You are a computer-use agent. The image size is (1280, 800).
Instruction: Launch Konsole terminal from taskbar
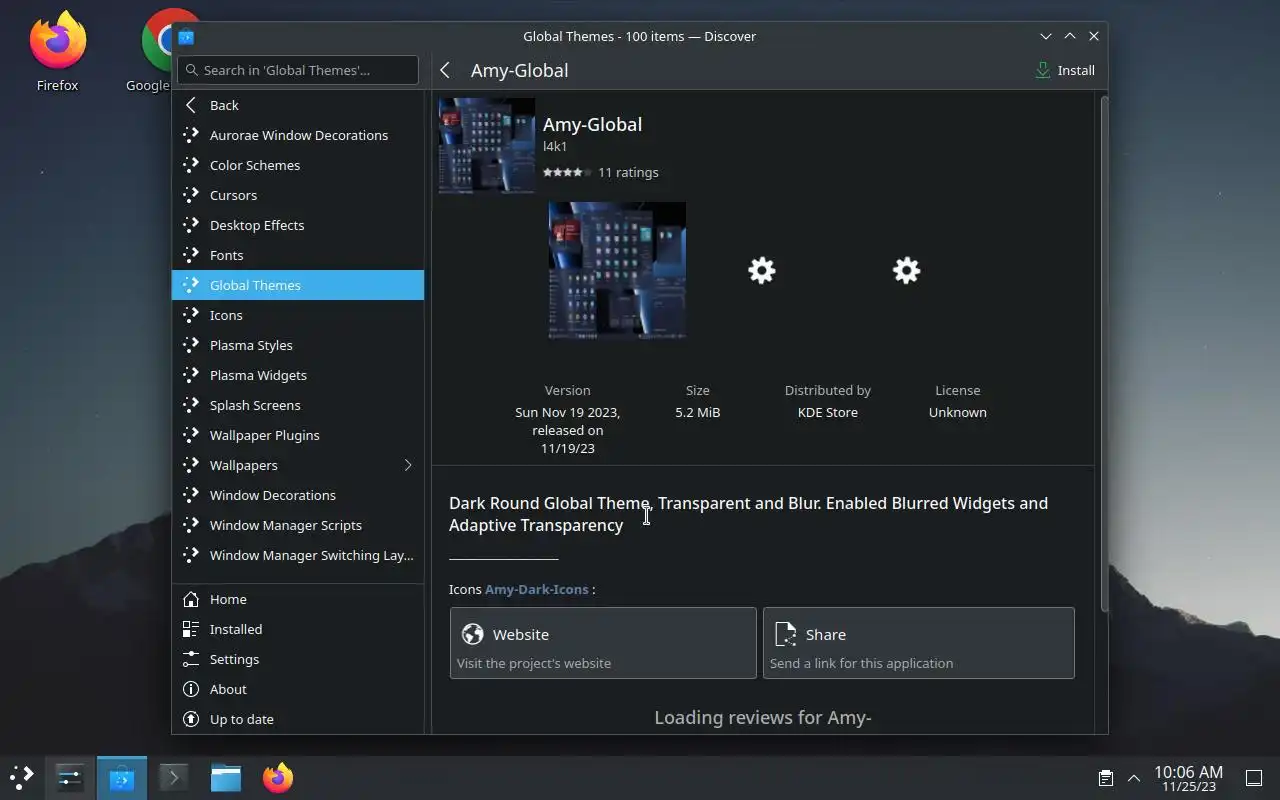(174, 777)
